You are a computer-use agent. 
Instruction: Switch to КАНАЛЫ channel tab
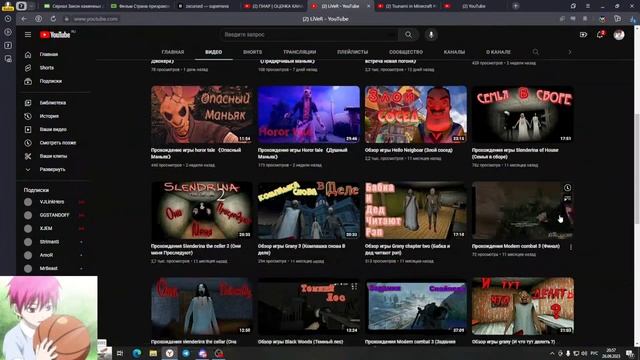[x=454, y=52]
